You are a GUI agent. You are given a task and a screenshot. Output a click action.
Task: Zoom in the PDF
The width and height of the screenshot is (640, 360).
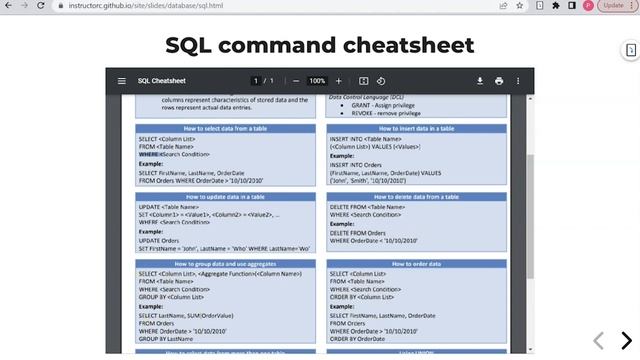click(x=338, y=81)
